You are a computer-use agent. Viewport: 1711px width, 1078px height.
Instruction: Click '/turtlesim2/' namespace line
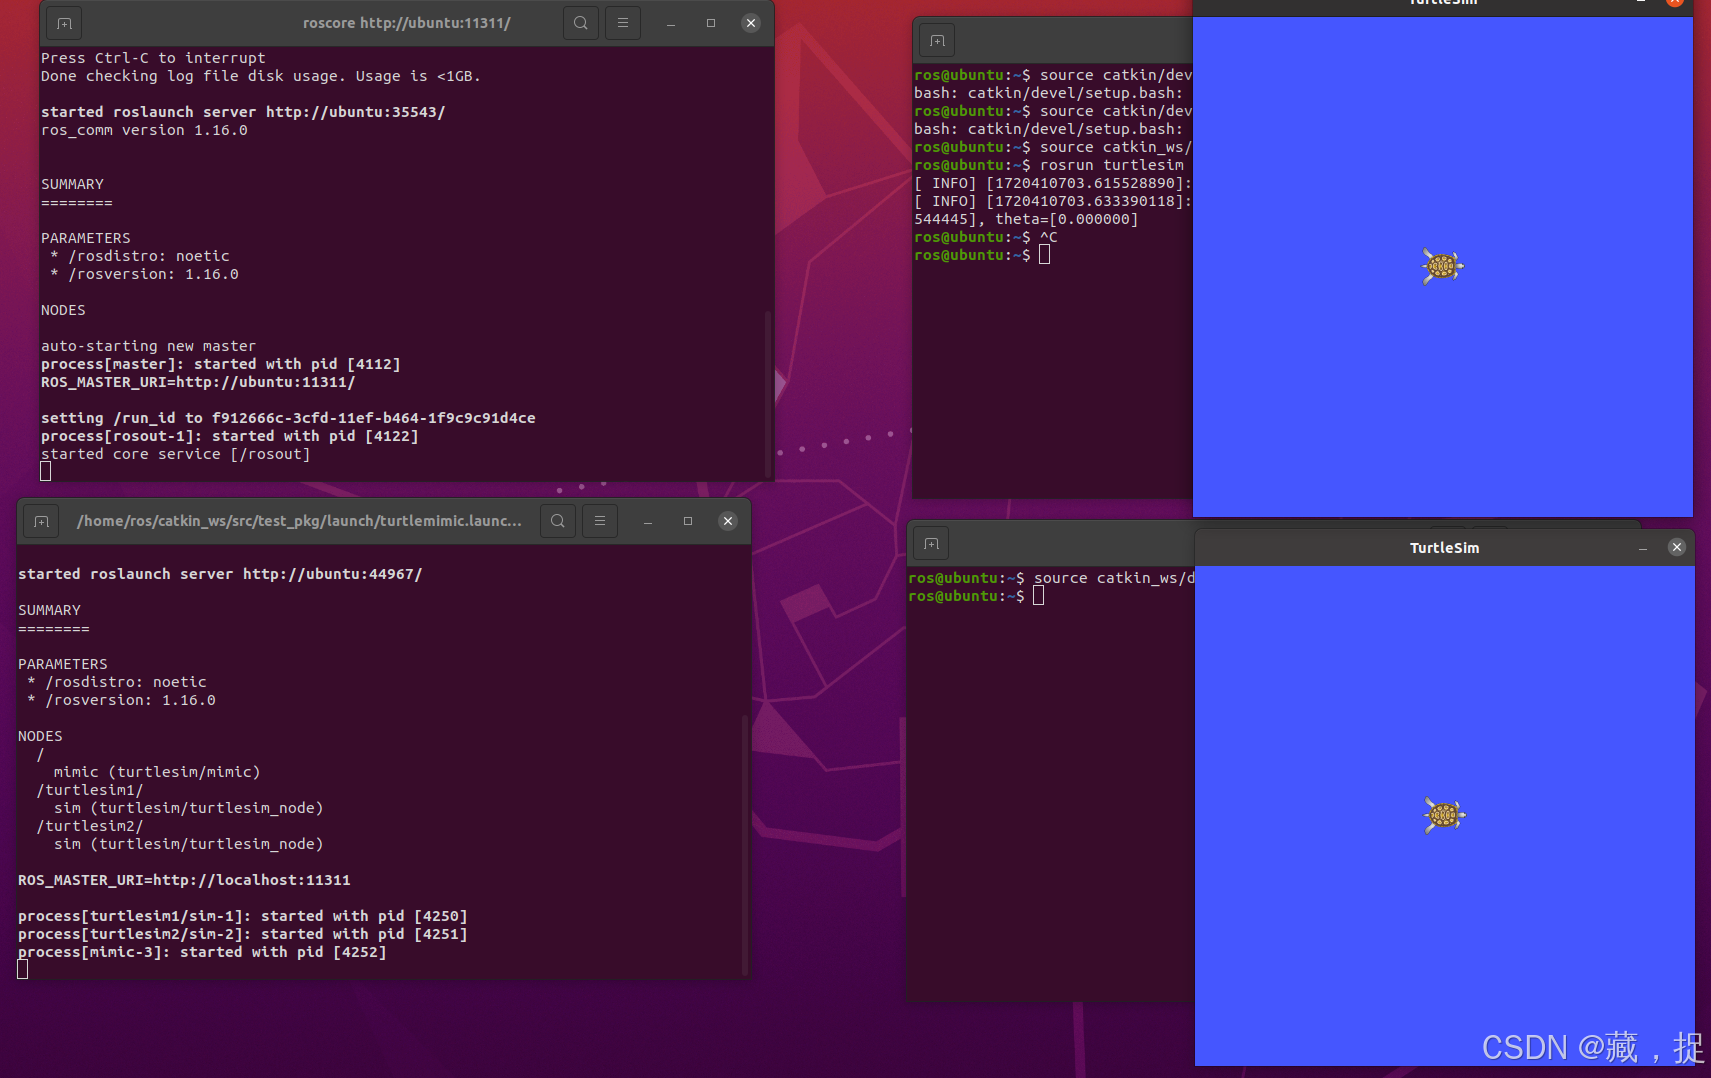(x=90, y=826)
